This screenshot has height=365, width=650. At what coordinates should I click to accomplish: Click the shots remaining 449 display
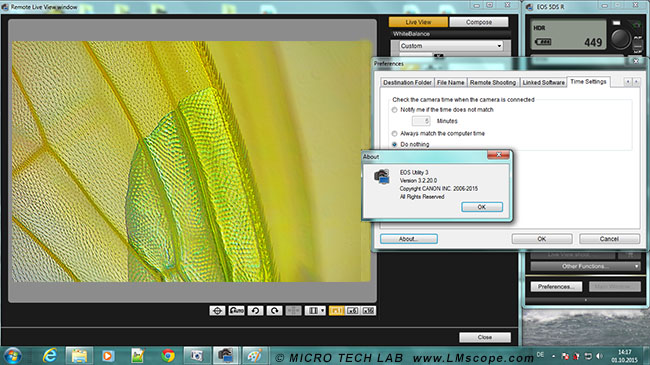point(593,42)
